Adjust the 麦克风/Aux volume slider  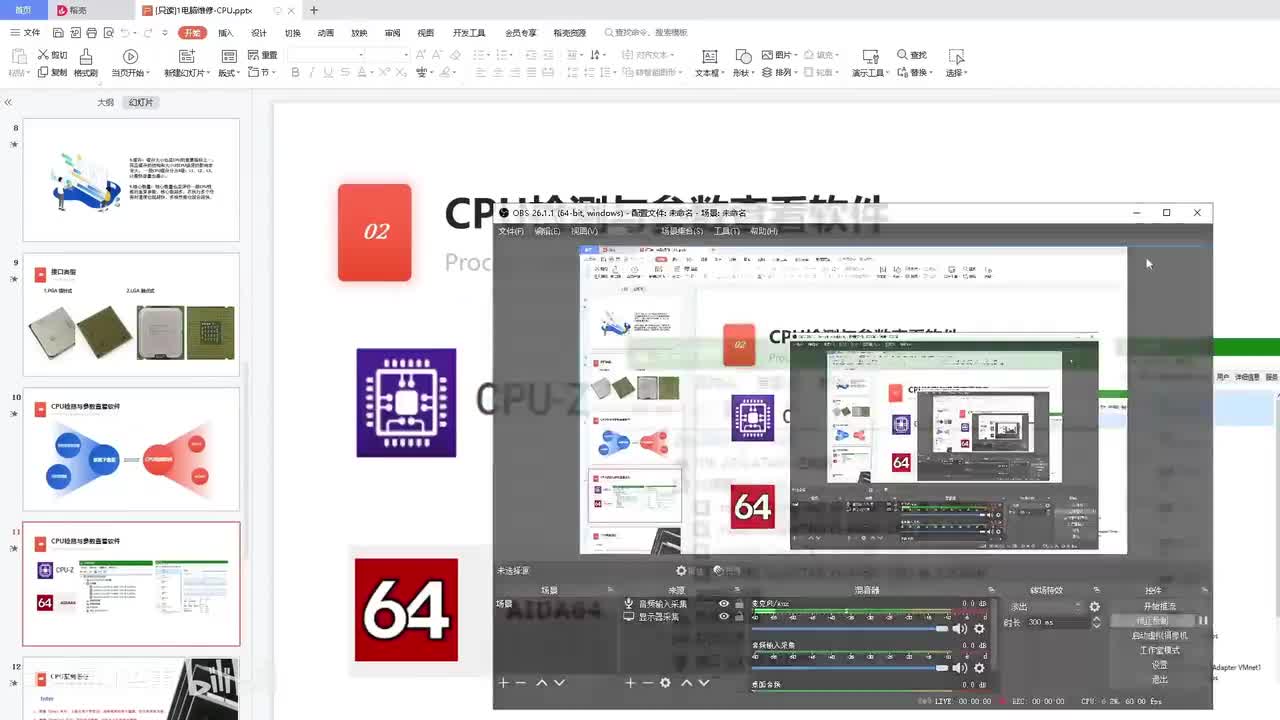click(x=849, y=628)
